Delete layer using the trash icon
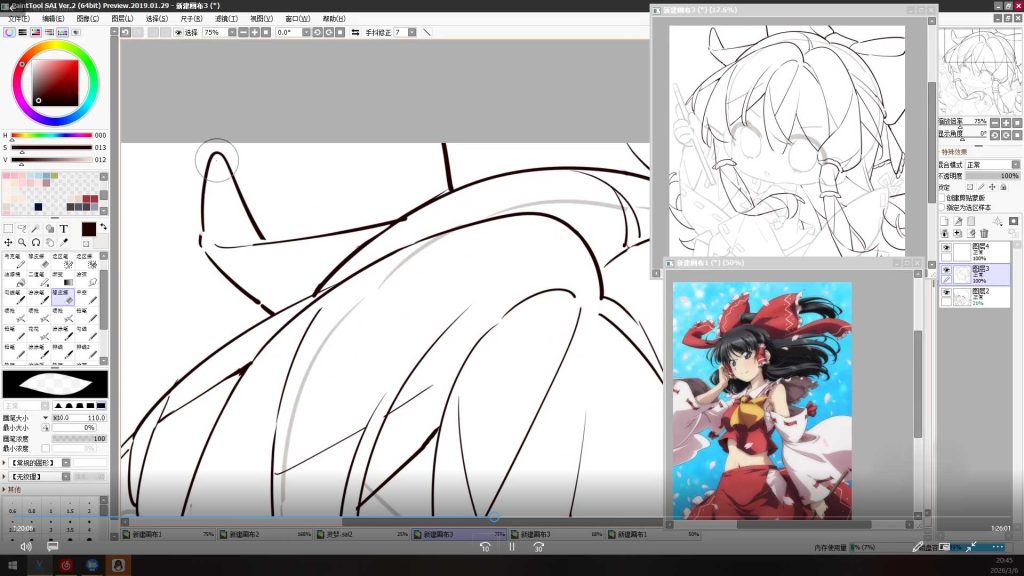This screenshot has height=576, width=1024. [x=984, y=233]
